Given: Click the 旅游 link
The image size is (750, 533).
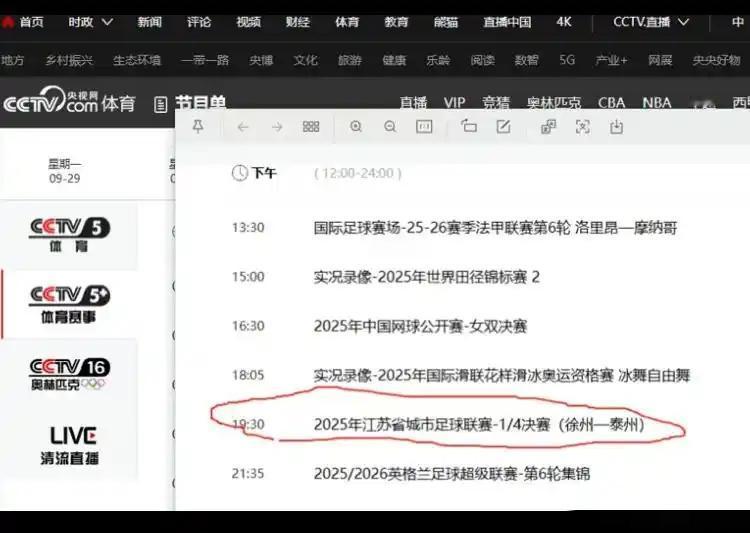Looking at the screenshot, I should point(350,60).
